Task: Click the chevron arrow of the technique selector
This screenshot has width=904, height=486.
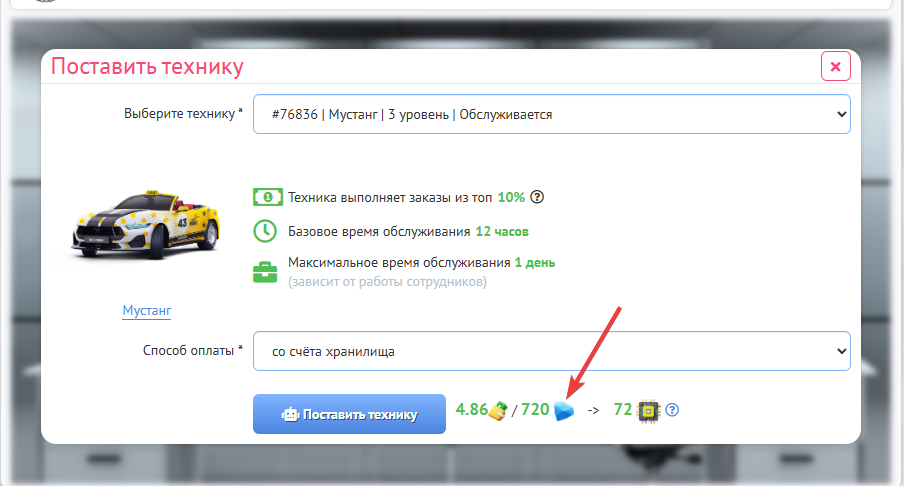Action: (x=841, y=114)
